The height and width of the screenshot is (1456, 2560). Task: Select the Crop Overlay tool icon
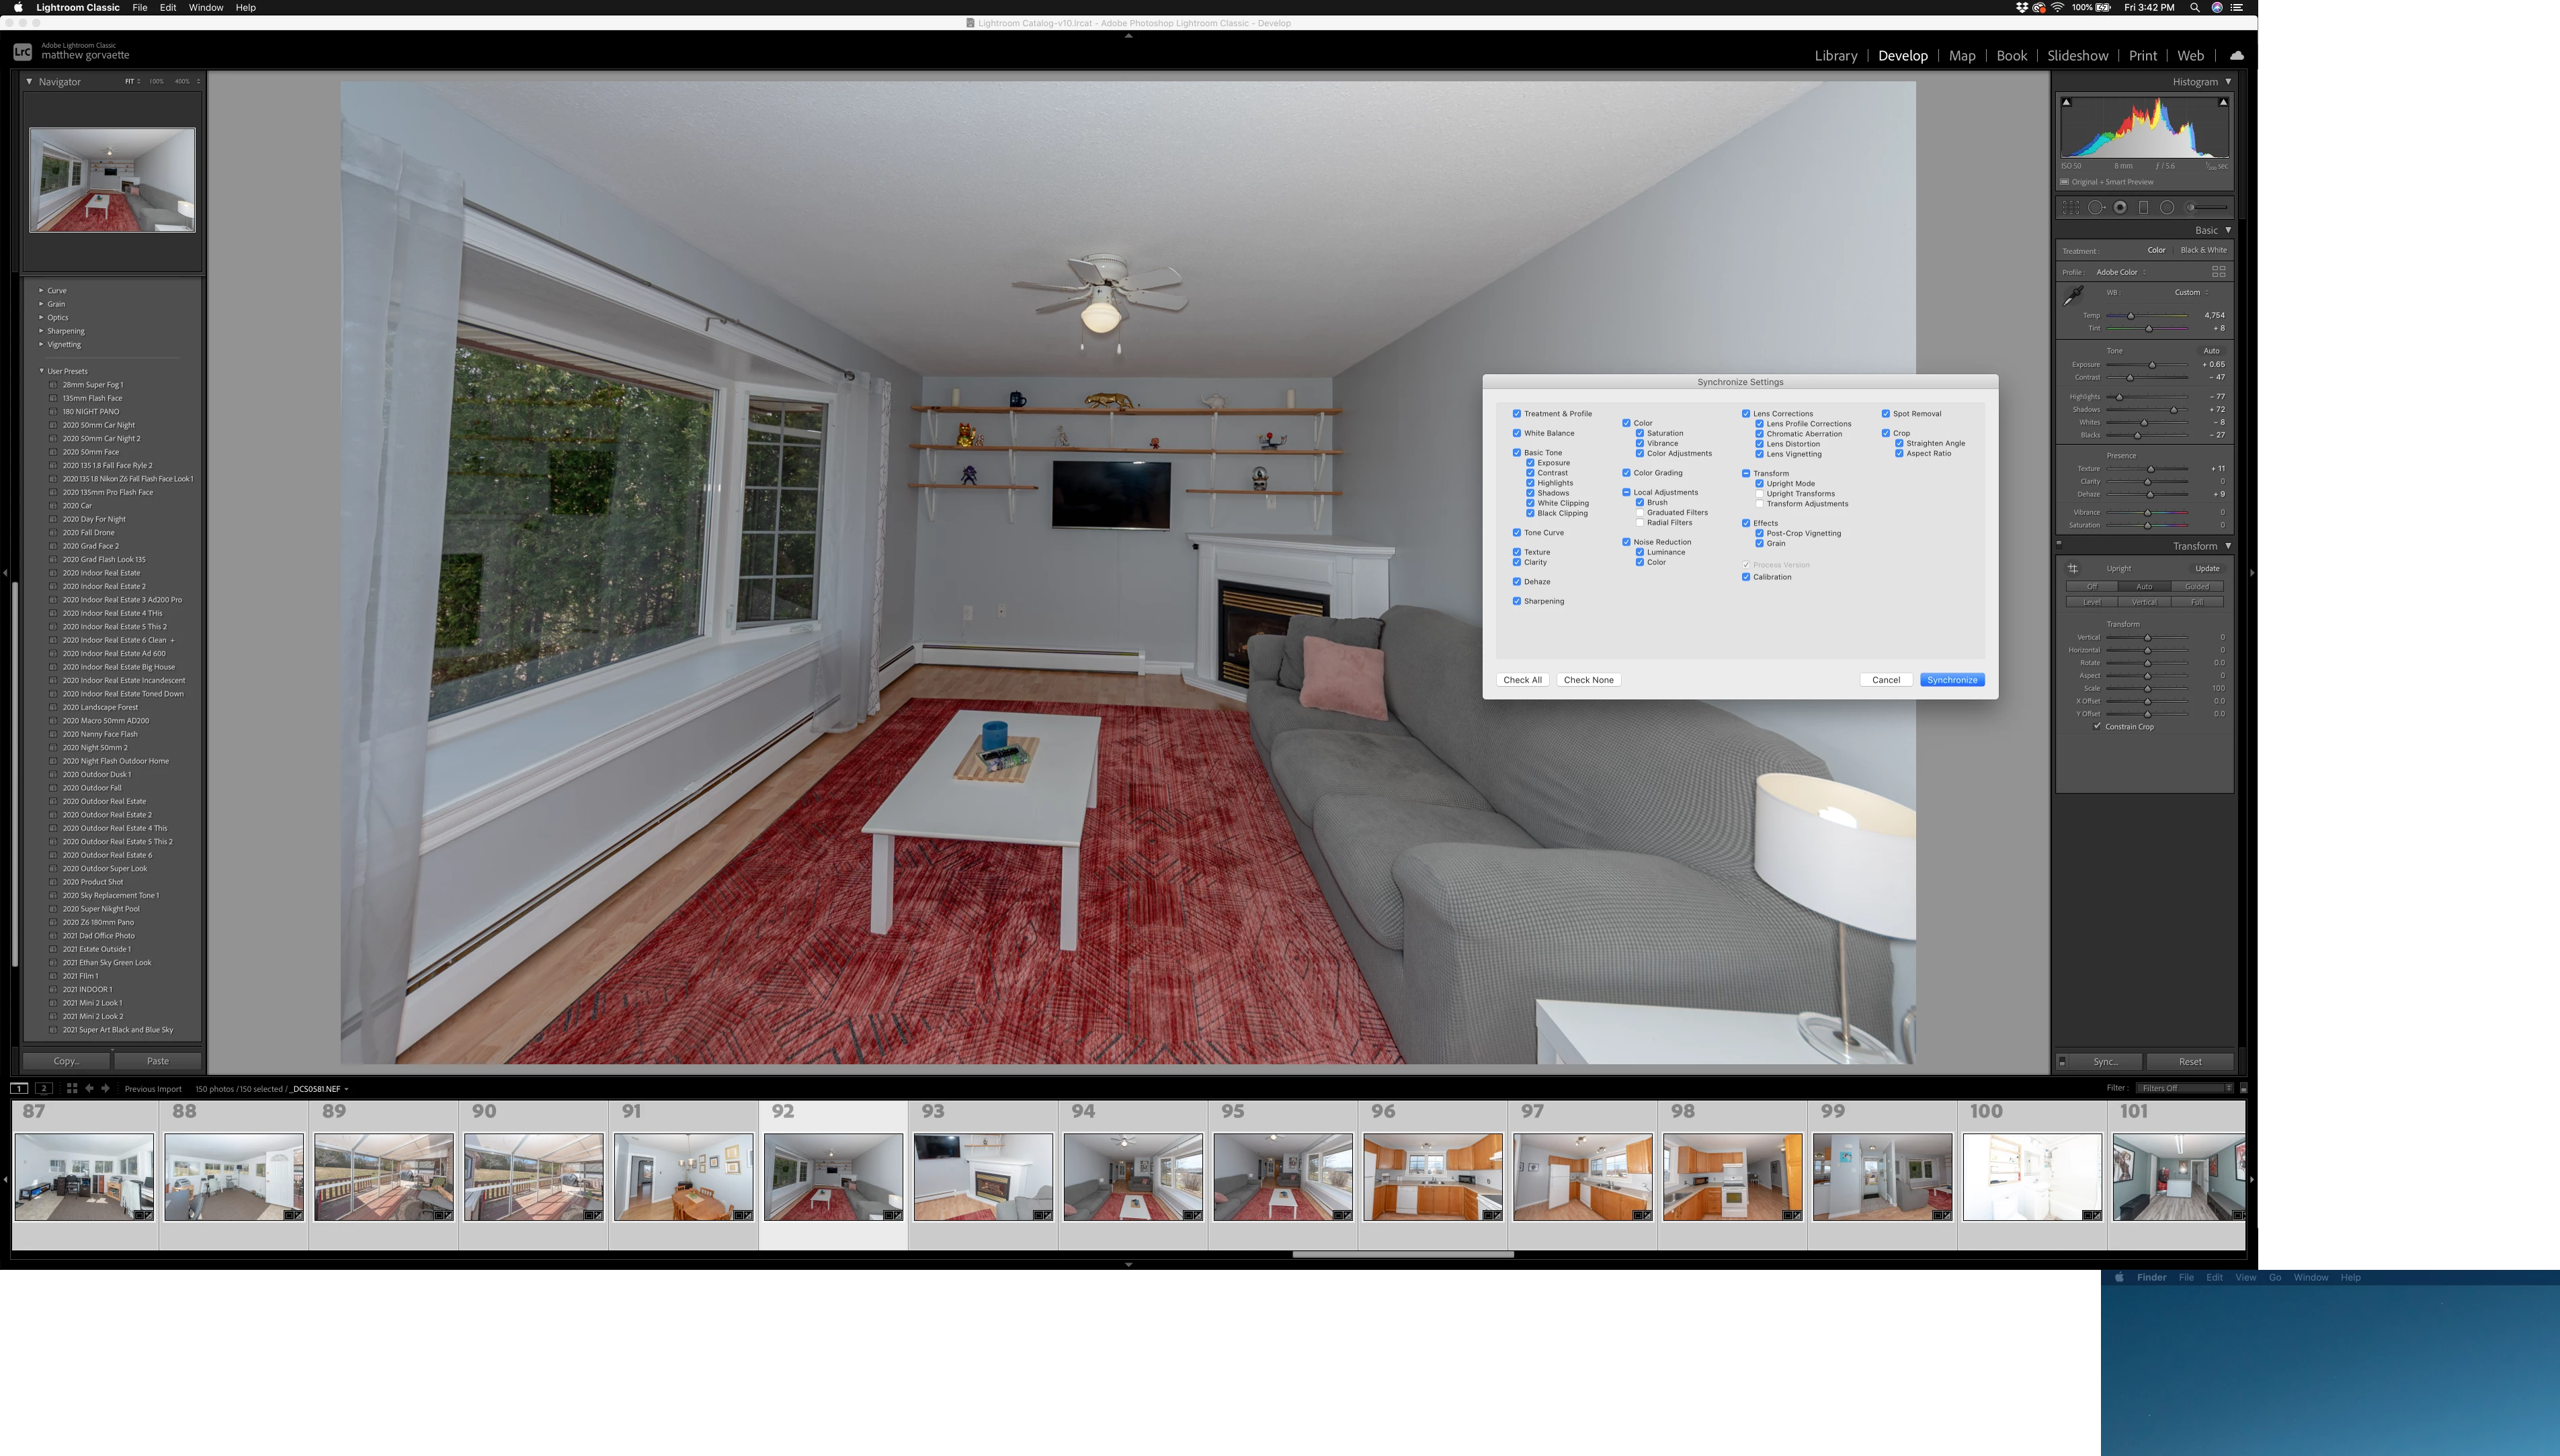(2070, 207)
